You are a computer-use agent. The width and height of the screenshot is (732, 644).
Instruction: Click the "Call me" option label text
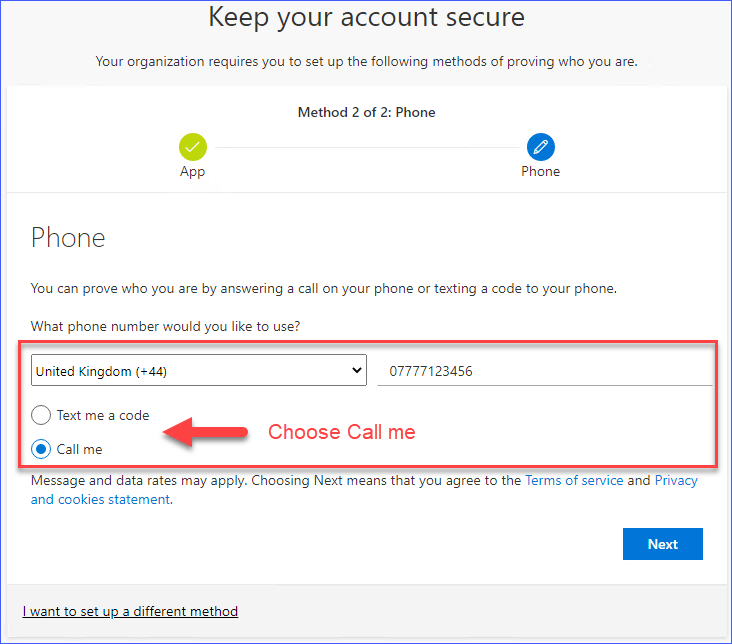point(79,449)
